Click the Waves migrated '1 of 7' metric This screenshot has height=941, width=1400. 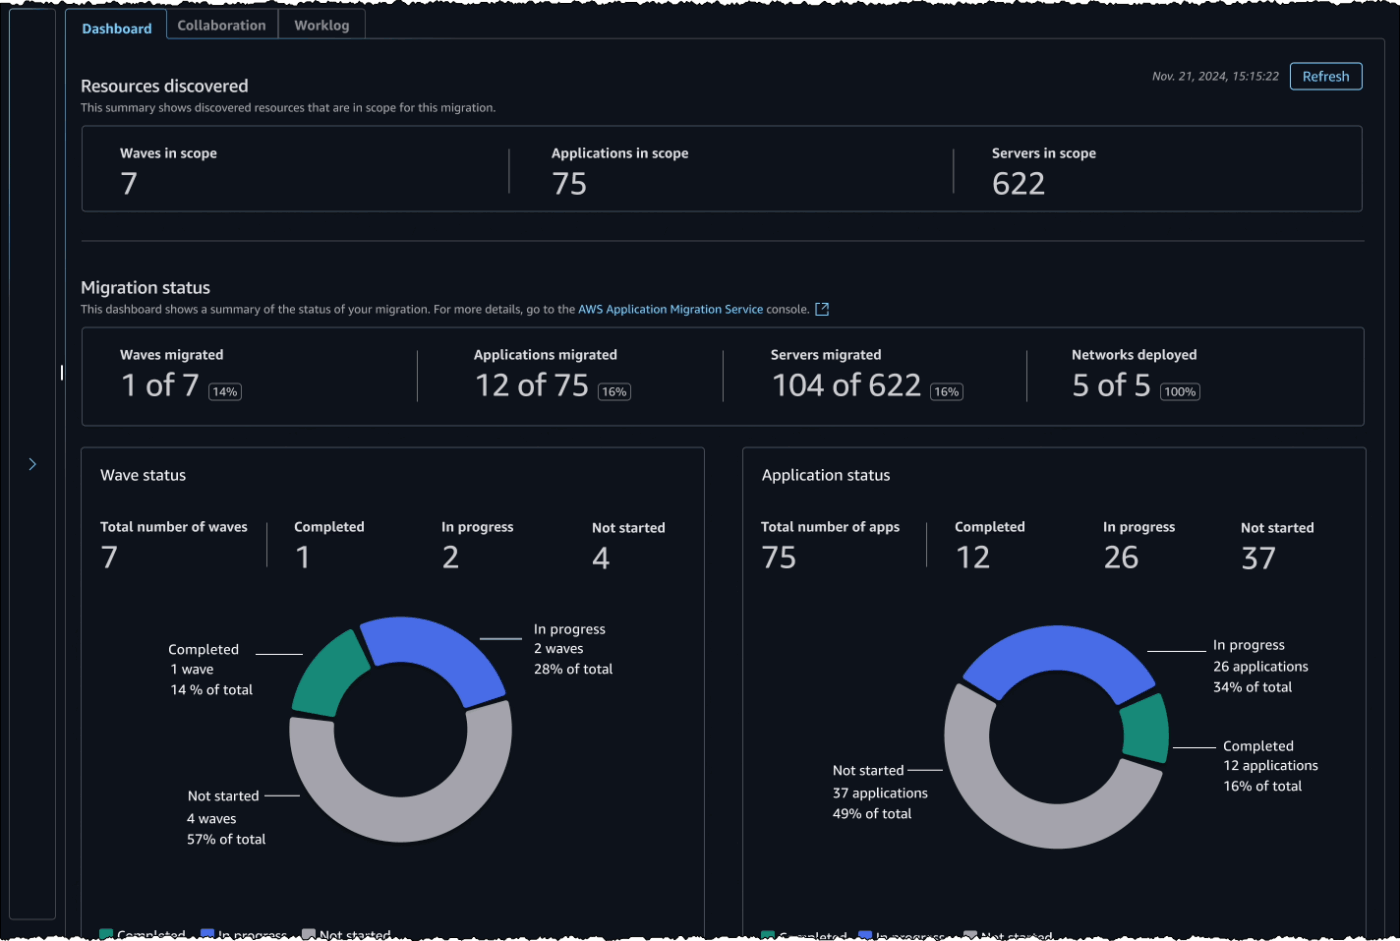coord(159,384)
